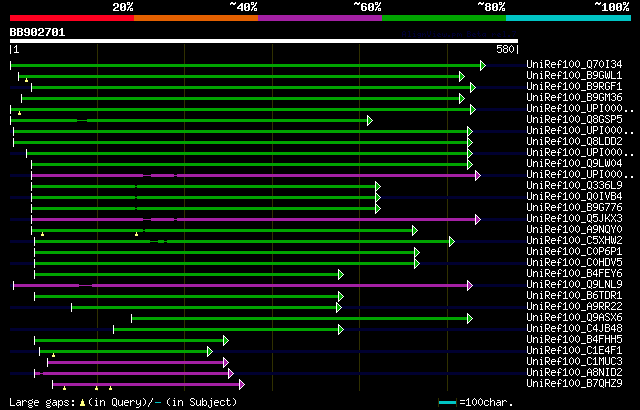
Task: Click the ~60% legend label
Action: click(367, 7)
